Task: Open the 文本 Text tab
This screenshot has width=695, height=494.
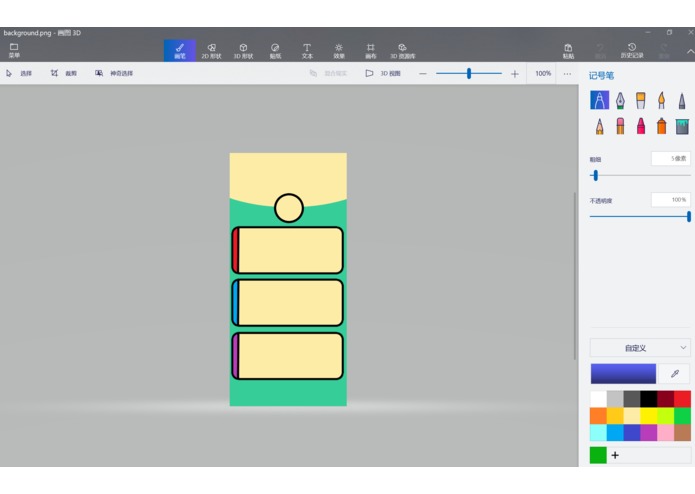Action: 307,51
